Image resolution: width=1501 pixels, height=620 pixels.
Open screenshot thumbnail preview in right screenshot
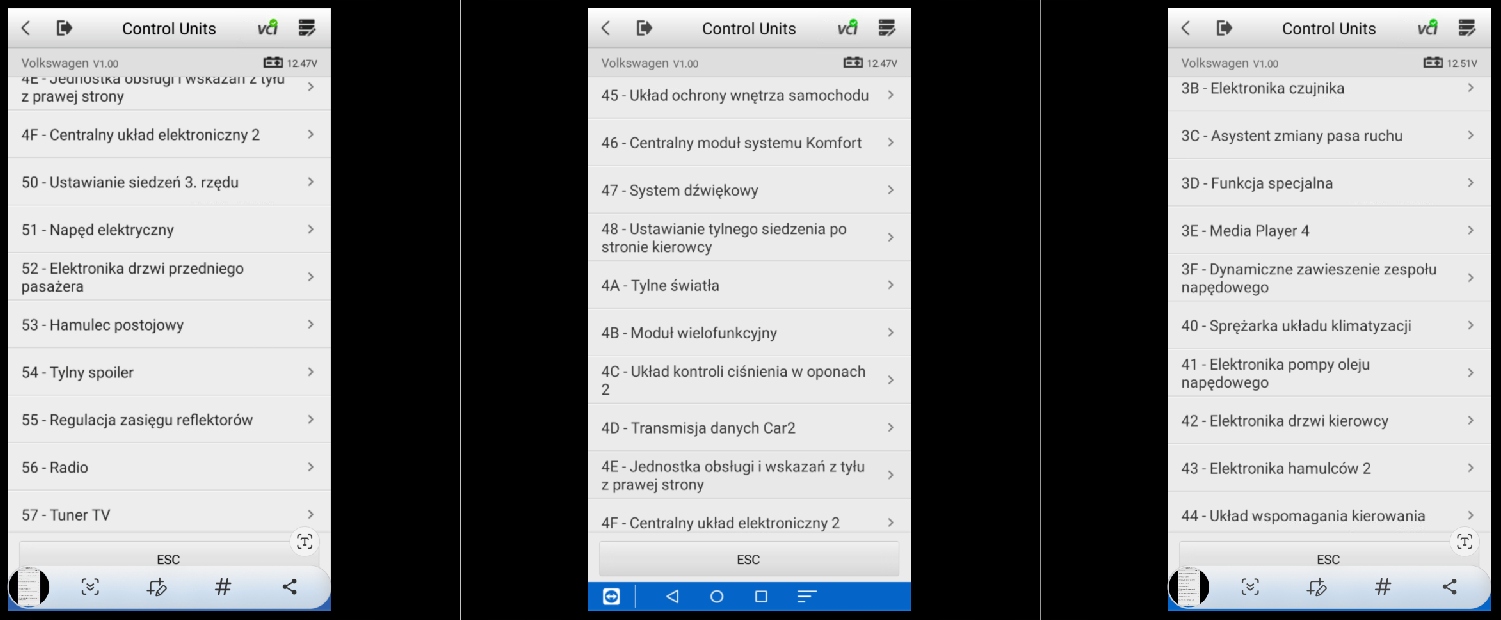tap(1189, 587)
